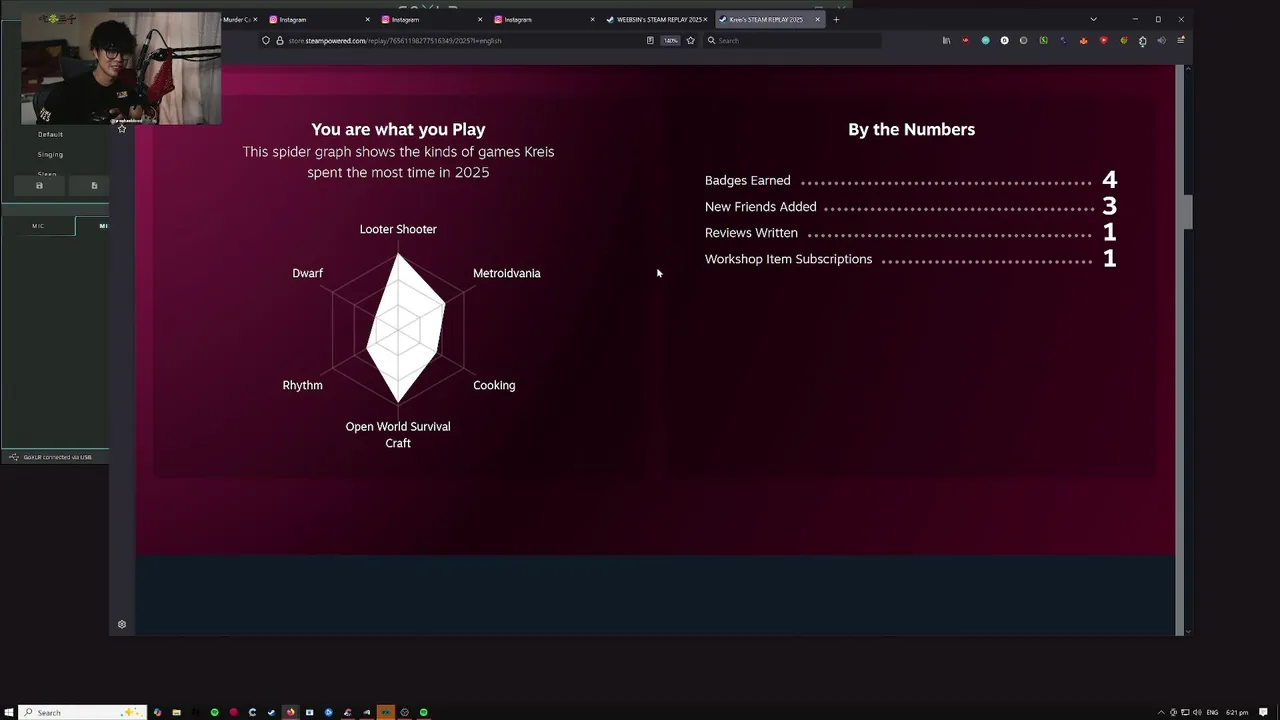Open the gear settings icon at bottom left
Screen dimensions: 1280x720
122,624
